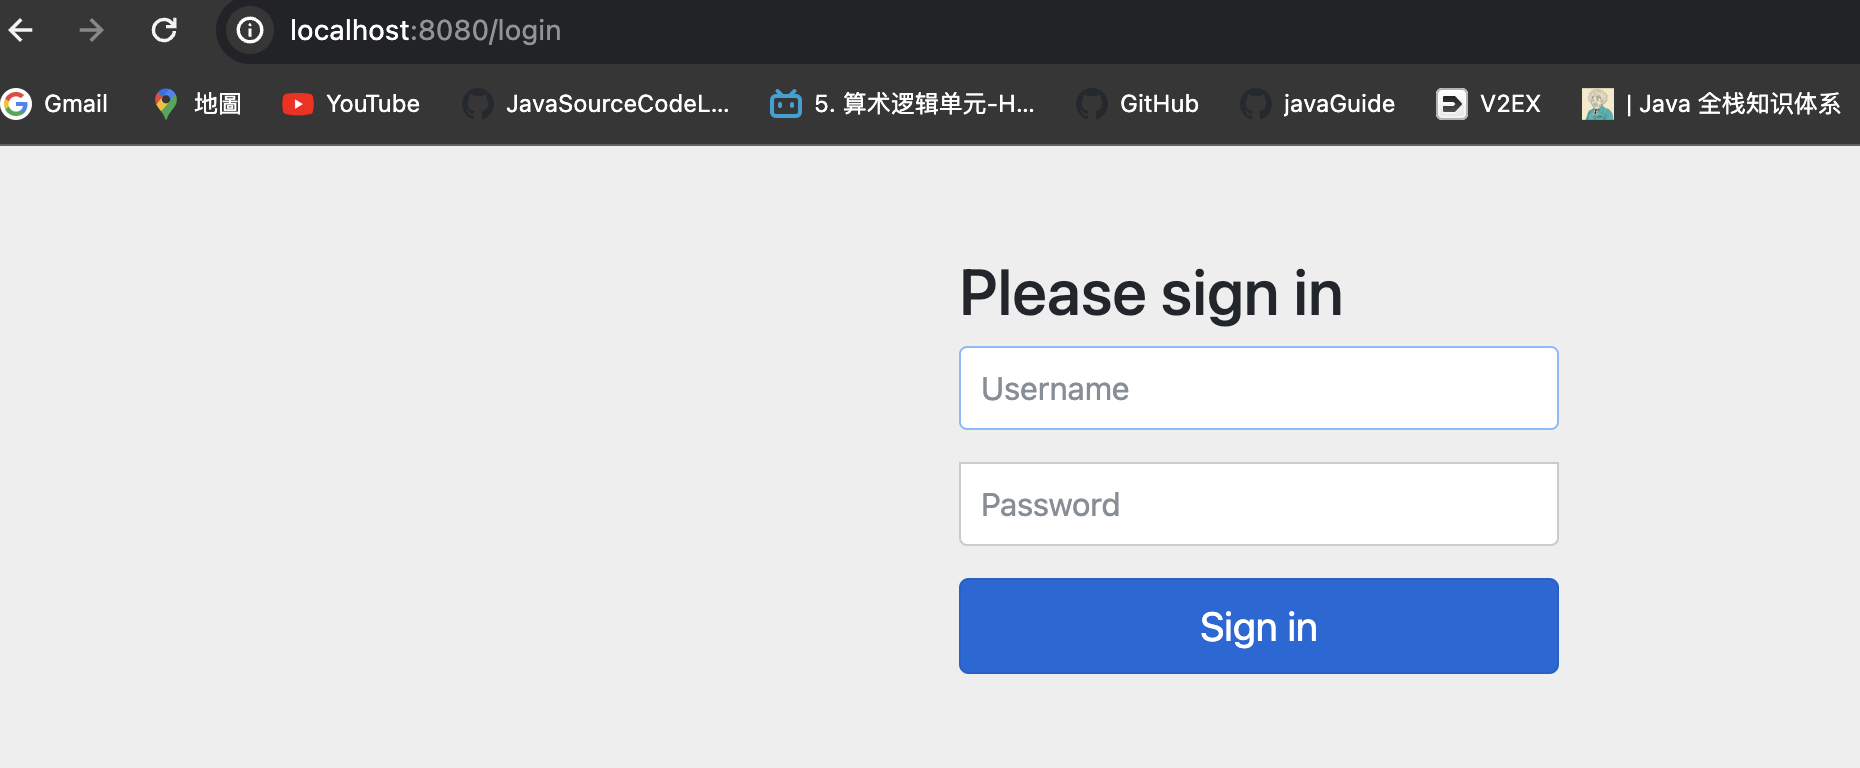Click the V2EX bookmark logo icon

click(x=1452, y=104)
